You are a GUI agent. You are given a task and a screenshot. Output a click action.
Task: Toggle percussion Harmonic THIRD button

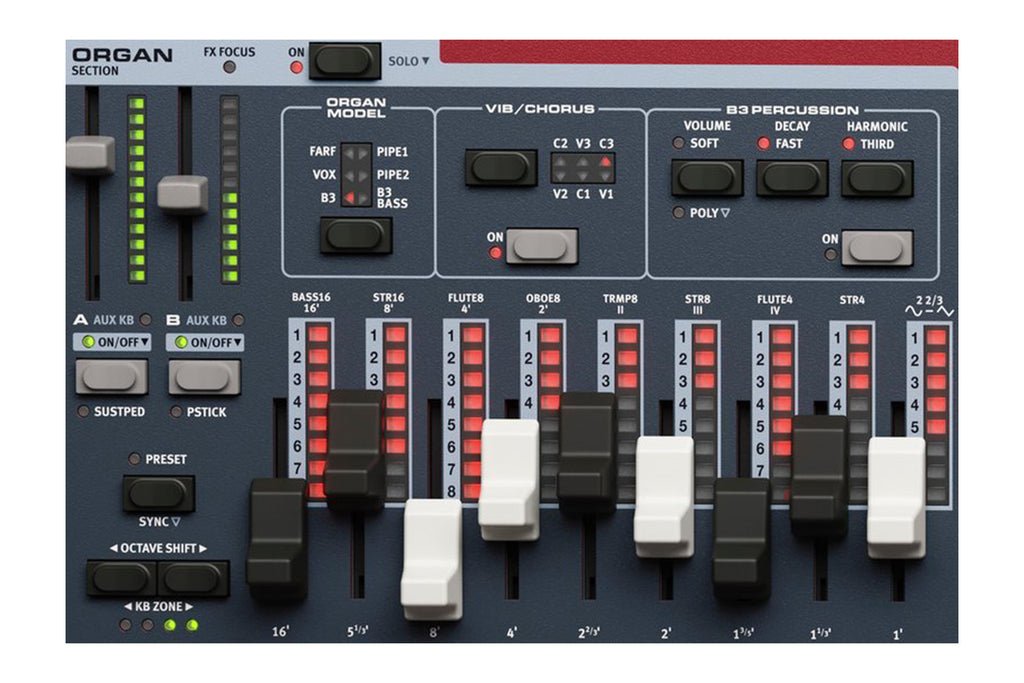coord(877,178)
